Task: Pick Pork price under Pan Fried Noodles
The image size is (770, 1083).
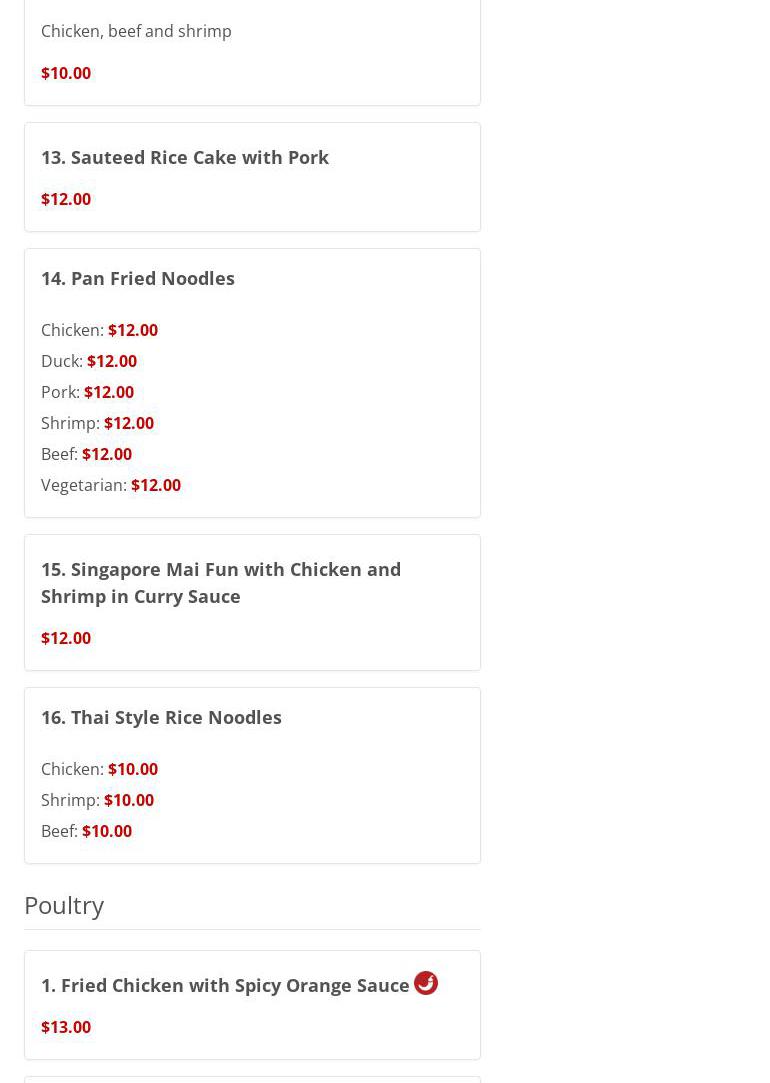Action: tap(109, 392)
